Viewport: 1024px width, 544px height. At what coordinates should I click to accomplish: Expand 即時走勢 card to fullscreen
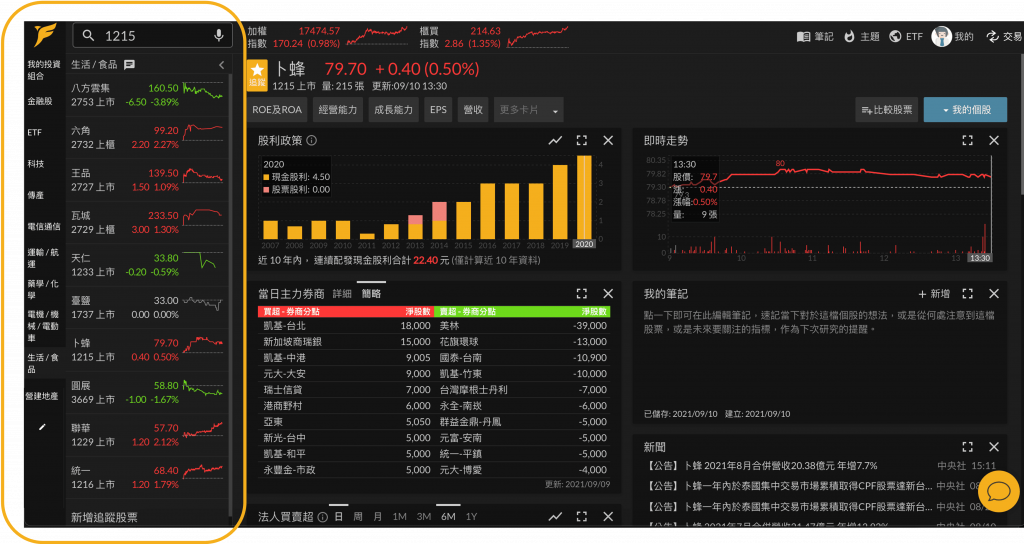click(x=968, y=140)
